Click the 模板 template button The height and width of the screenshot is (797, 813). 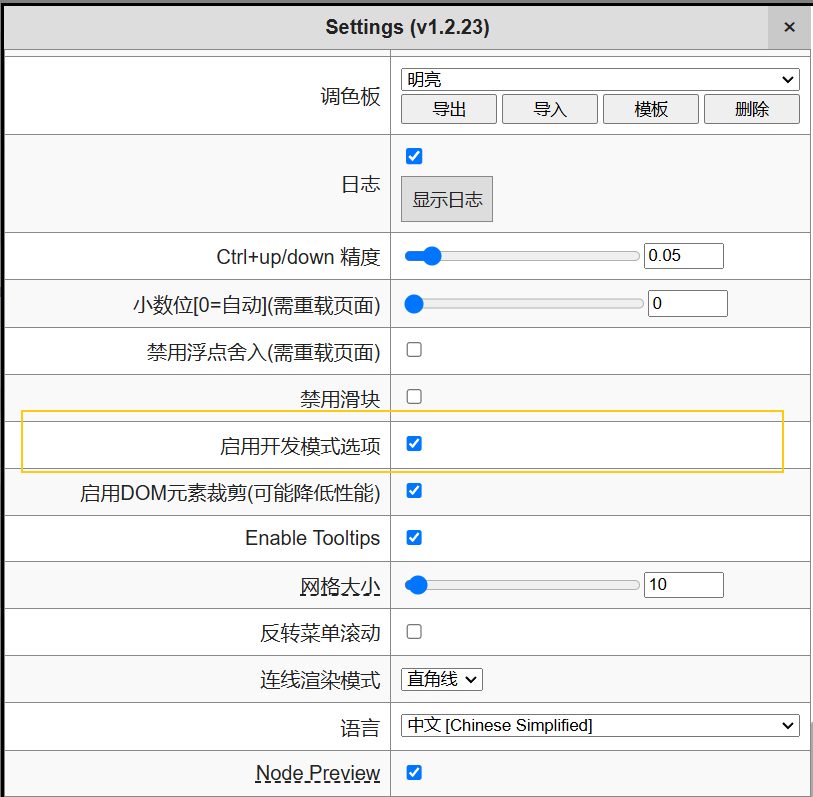click(651, 109)
